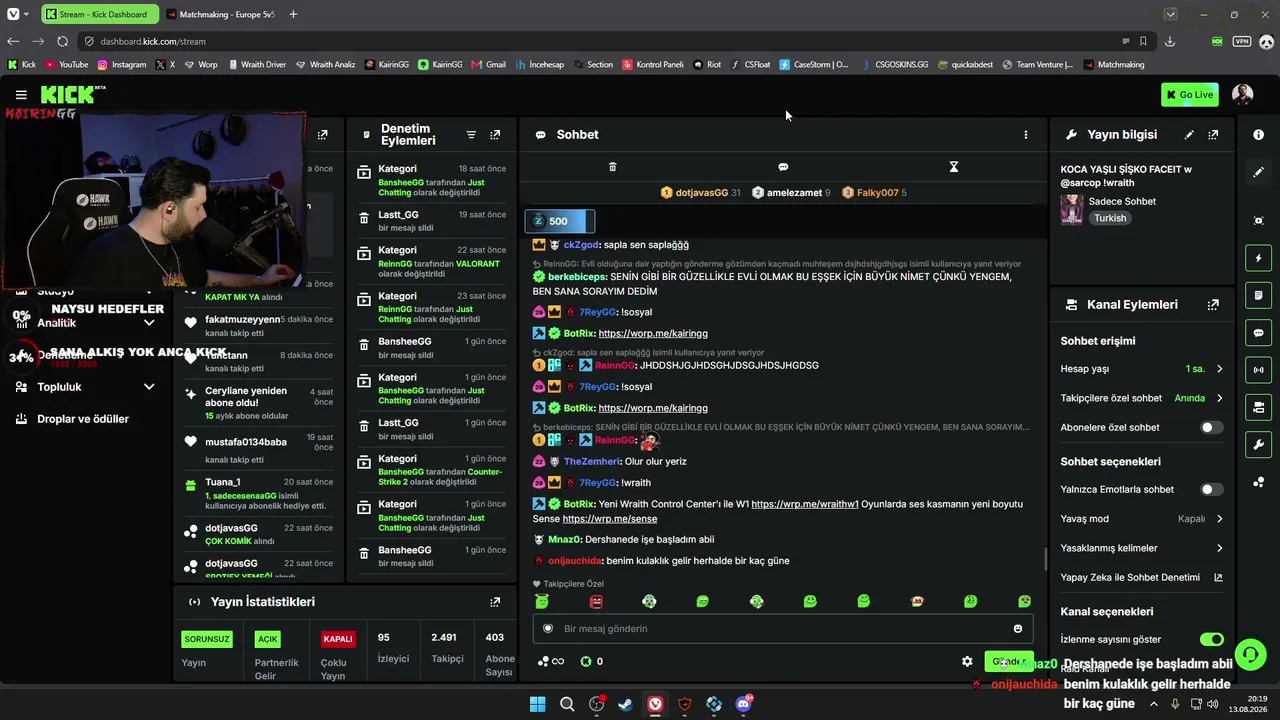This screenshot has width=1280, height=720.
Task: Pick the red angry emote
Action: pos(596,602)
